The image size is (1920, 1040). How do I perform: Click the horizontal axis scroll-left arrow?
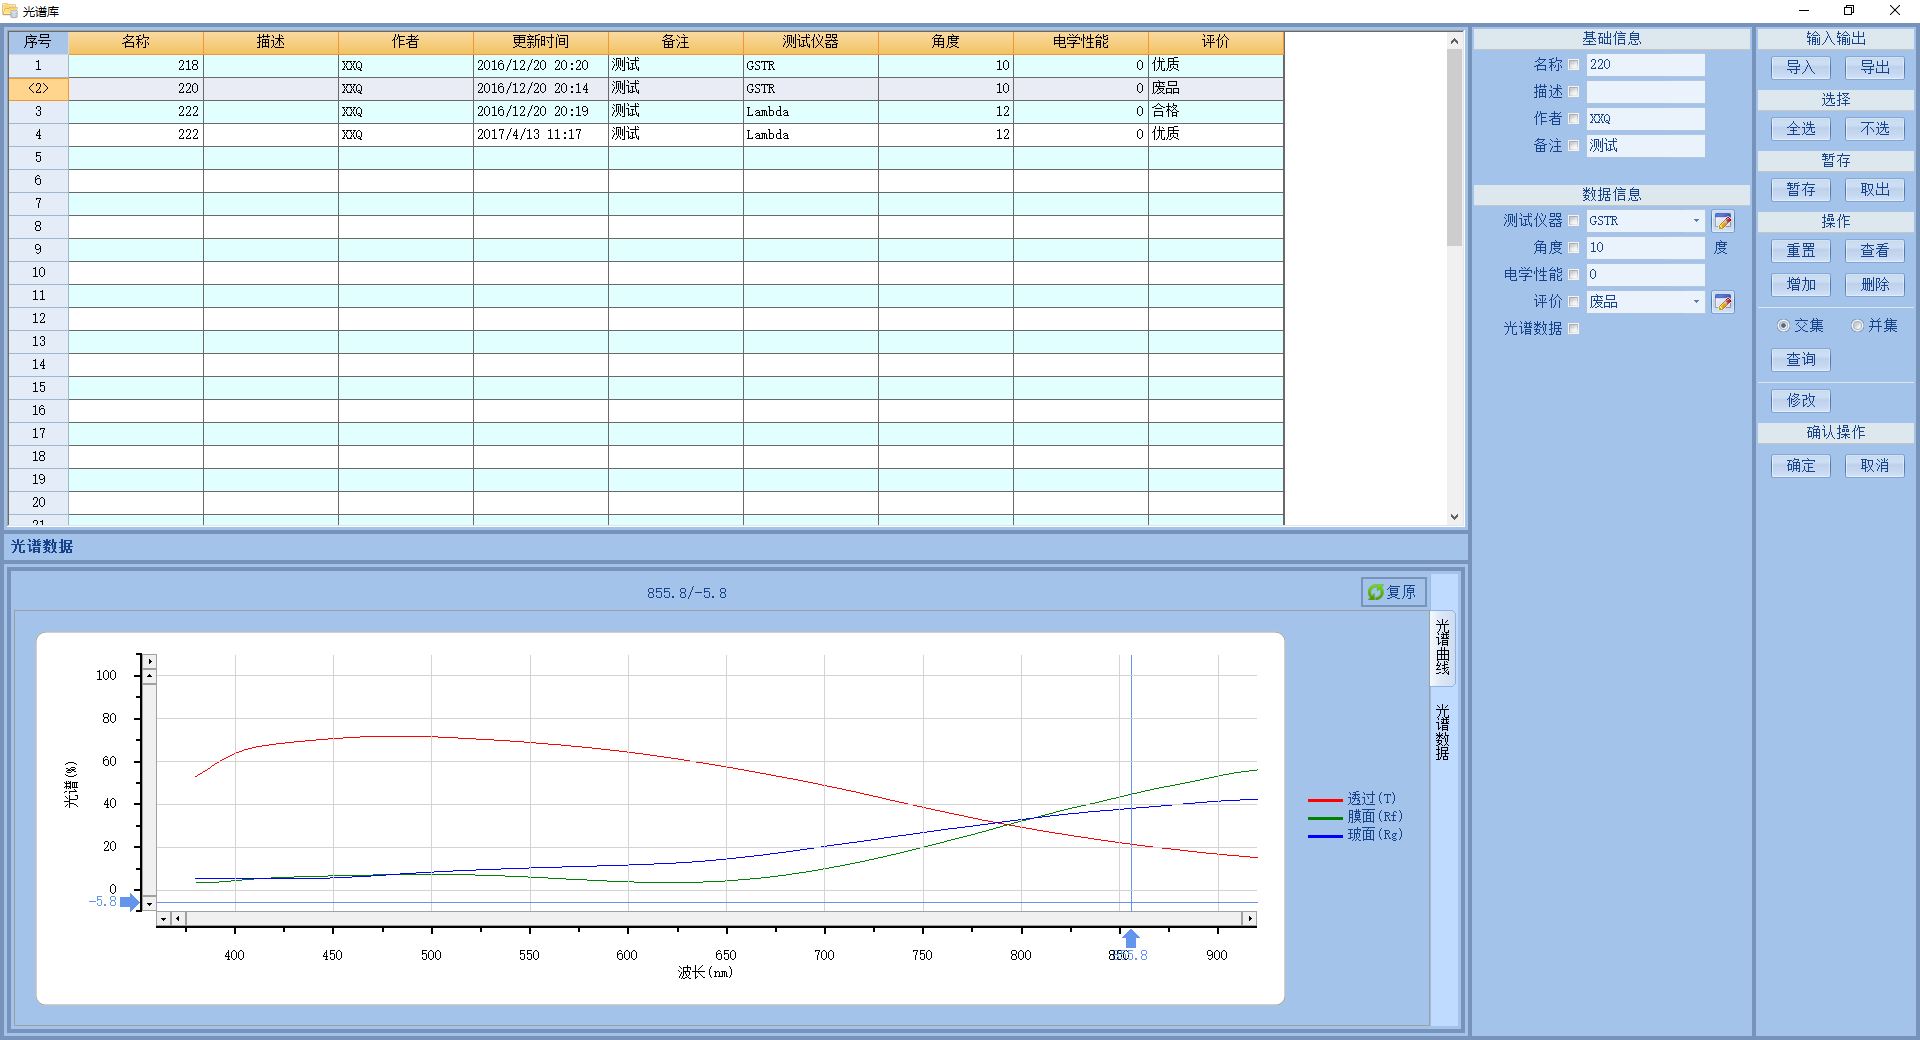tap(178, 918)
